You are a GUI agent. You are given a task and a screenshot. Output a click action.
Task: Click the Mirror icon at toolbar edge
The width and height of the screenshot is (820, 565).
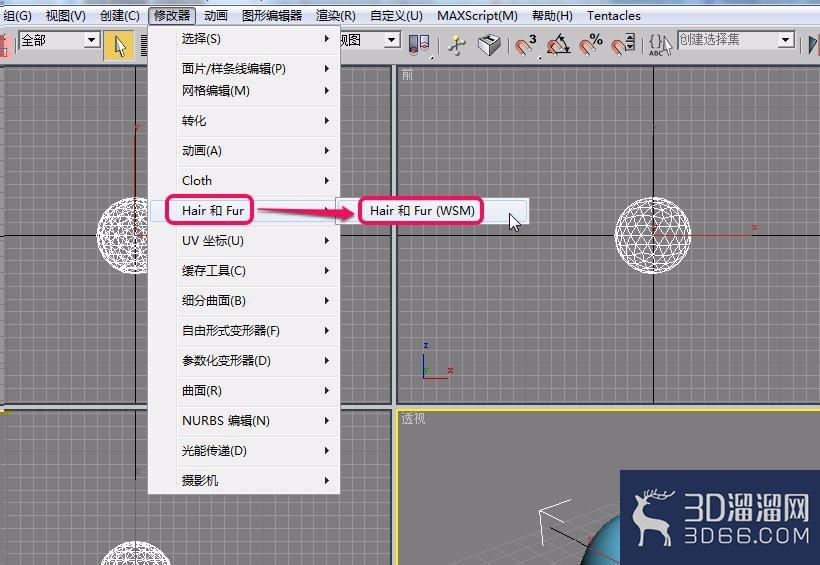[x=813, y=45]
